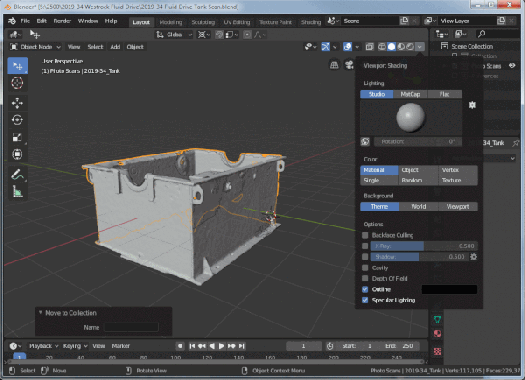This screenshot has height=380, width=525.
Task: Switch to Material Preview shading icon
Action: point(400,47)
